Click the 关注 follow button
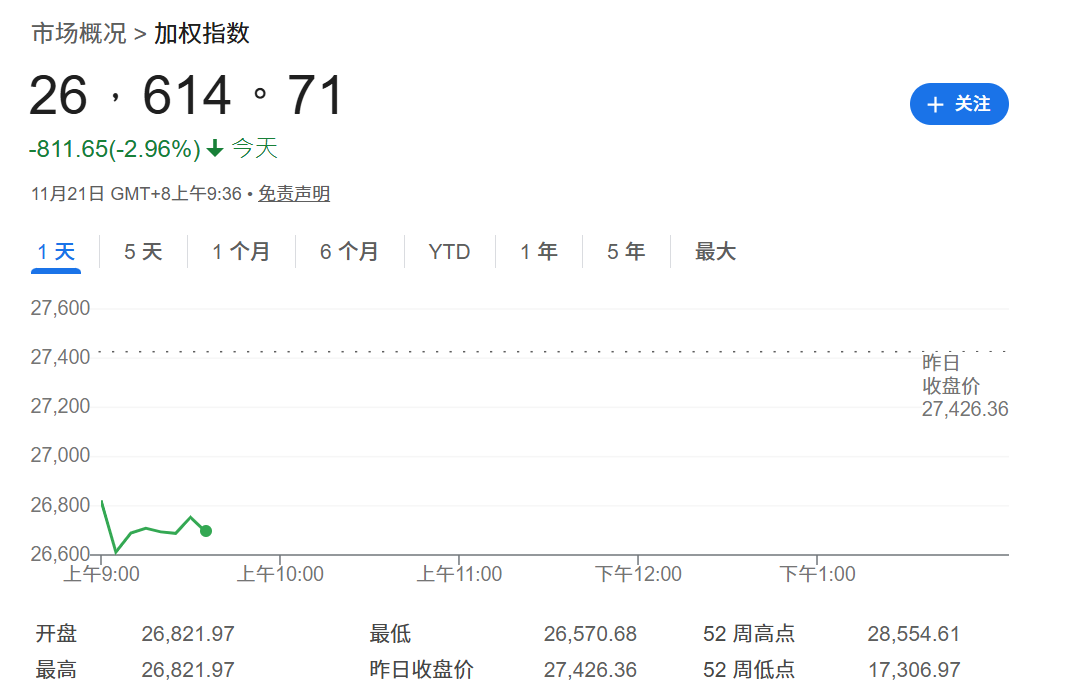Image resolution: width=1069 pixels, height=691 pixels. (x=958, y=104)
